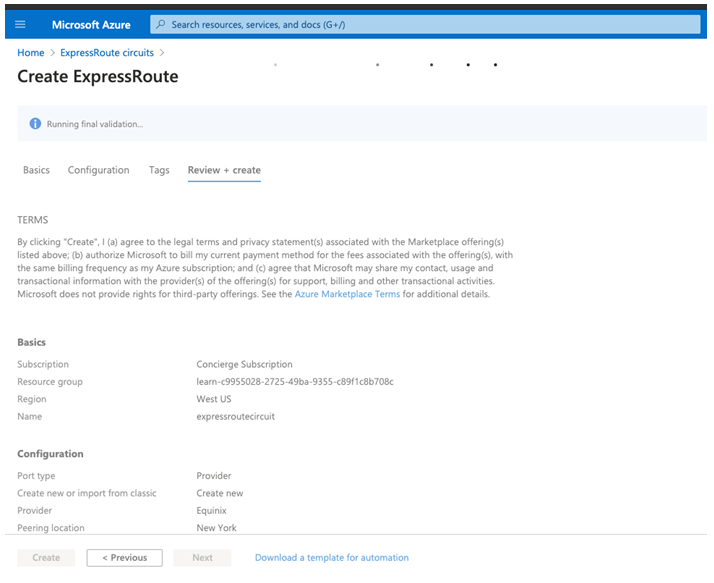Screen dimensions: 714x583
Task: Select the Review + create tab
Action: (x=224, y=170)
